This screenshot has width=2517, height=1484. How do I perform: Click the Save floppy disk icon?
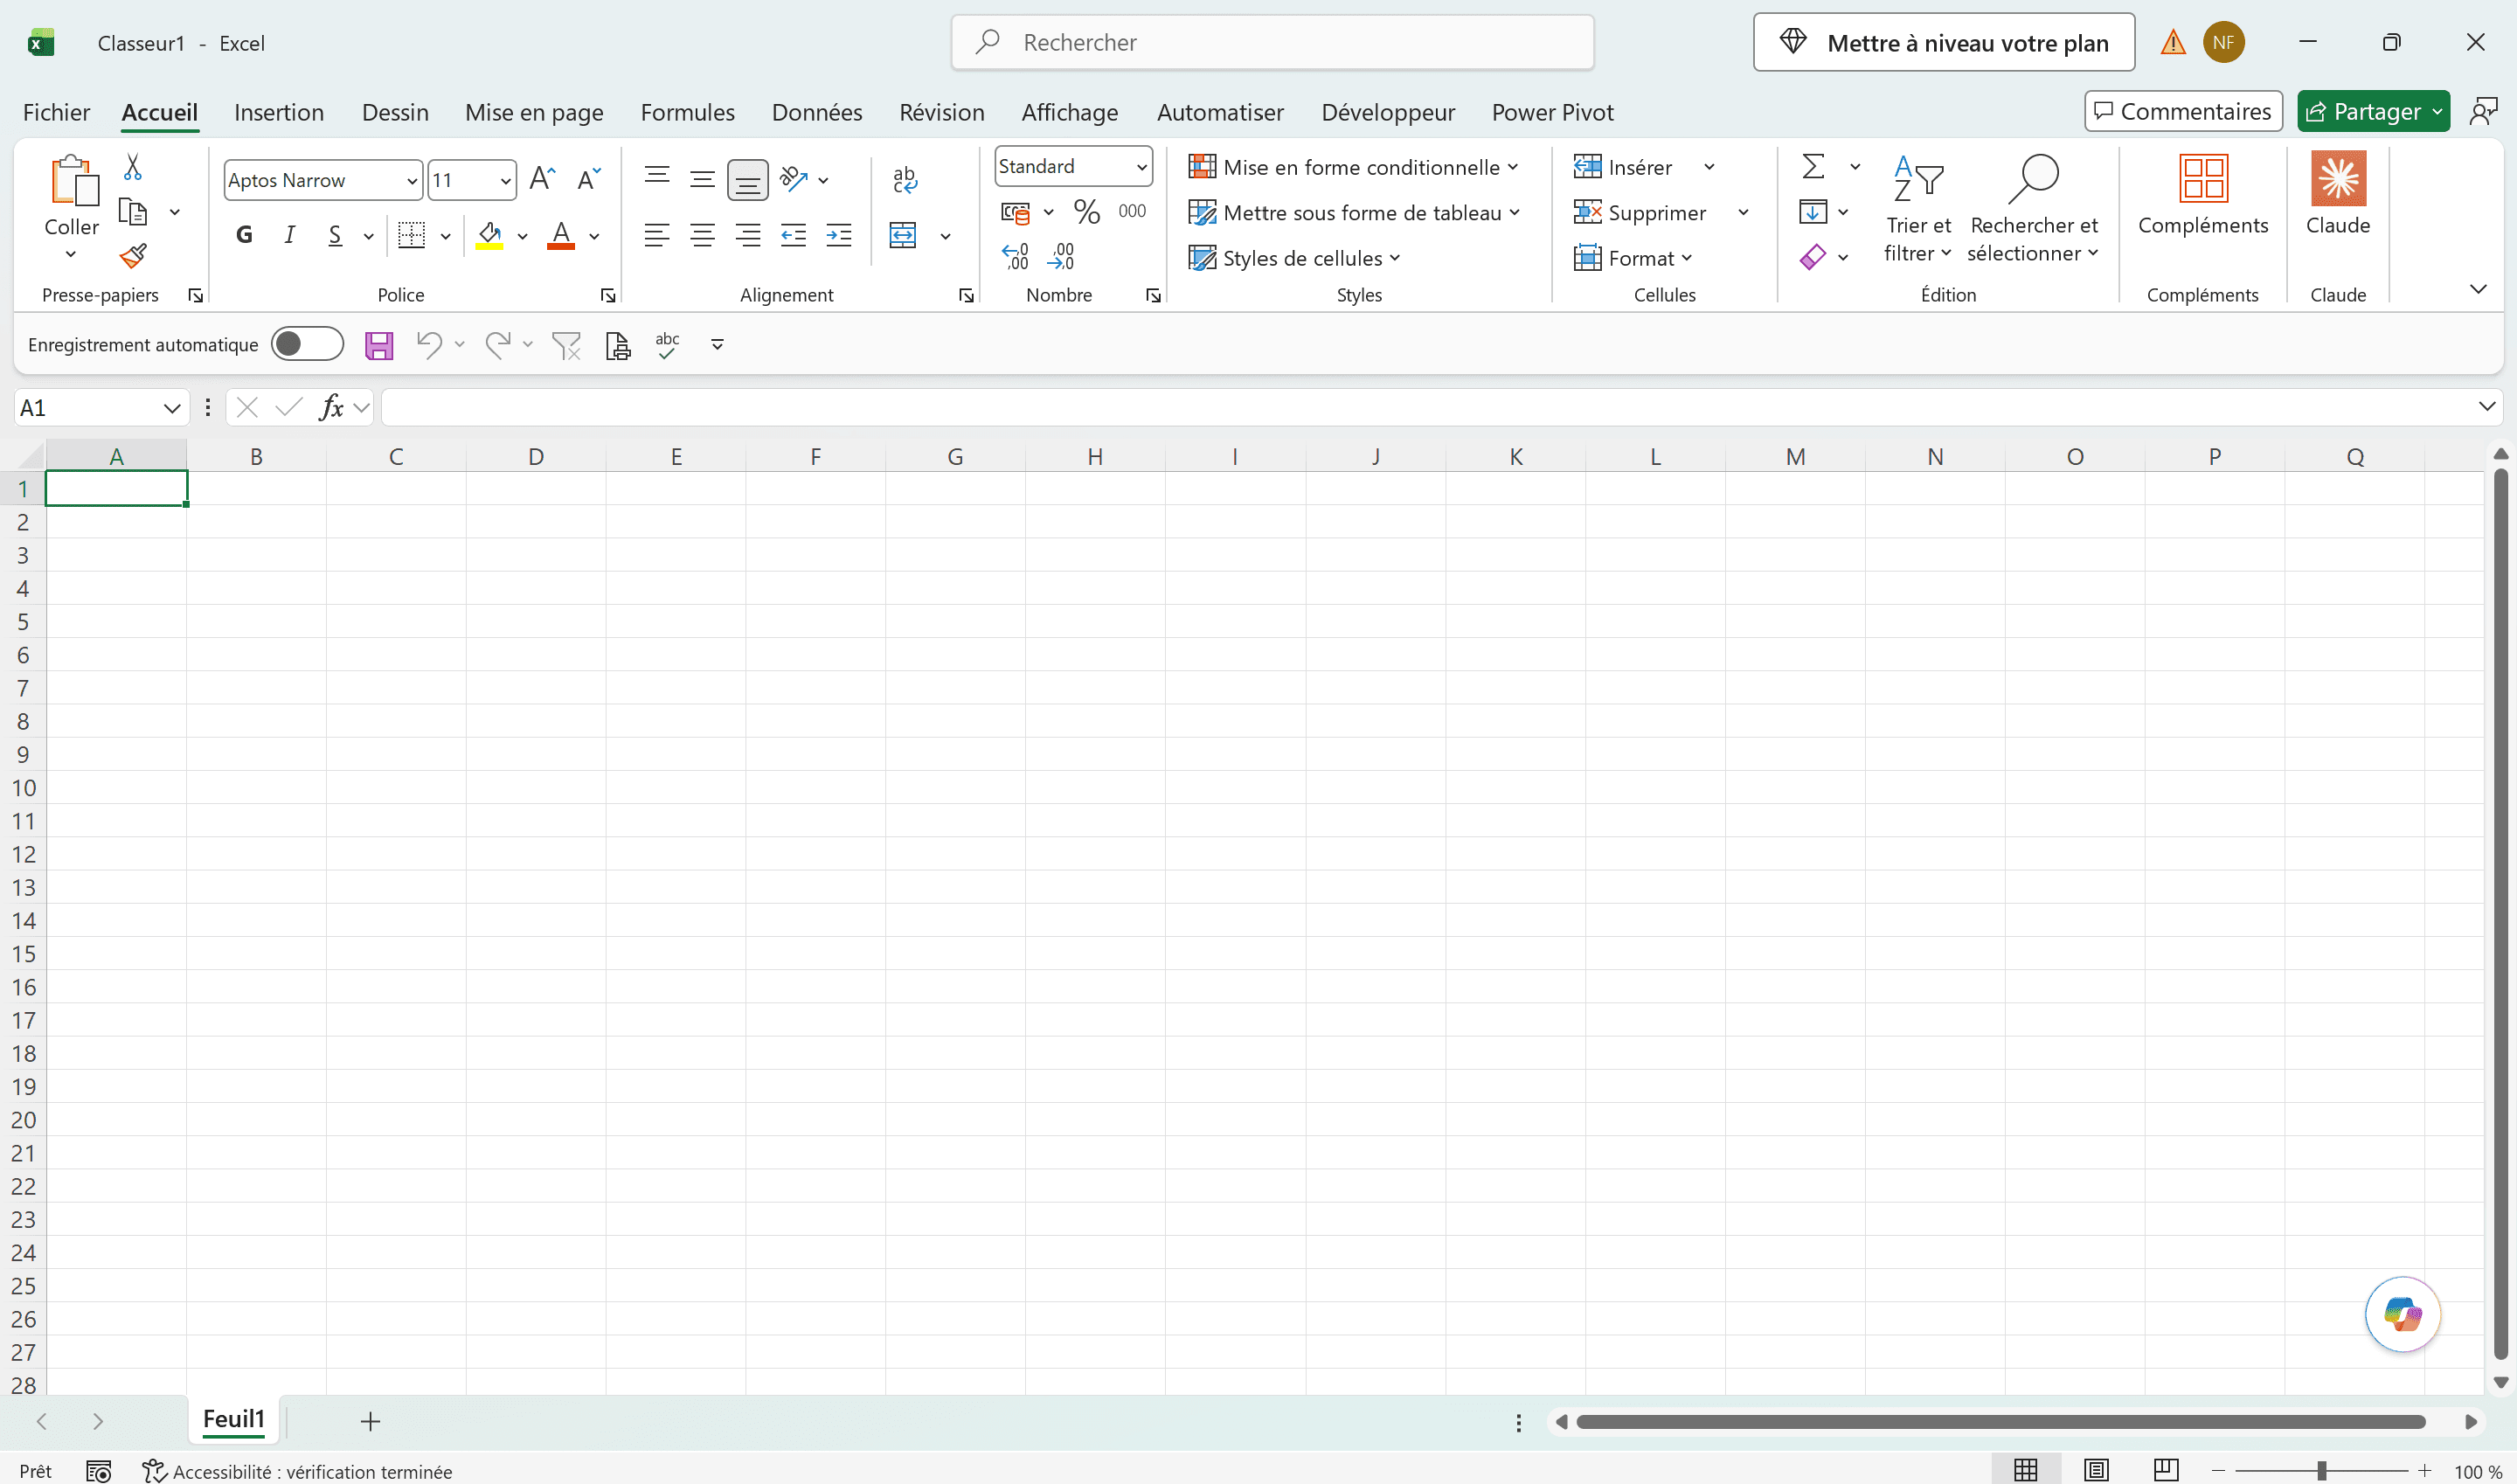(x=379, y=345)
